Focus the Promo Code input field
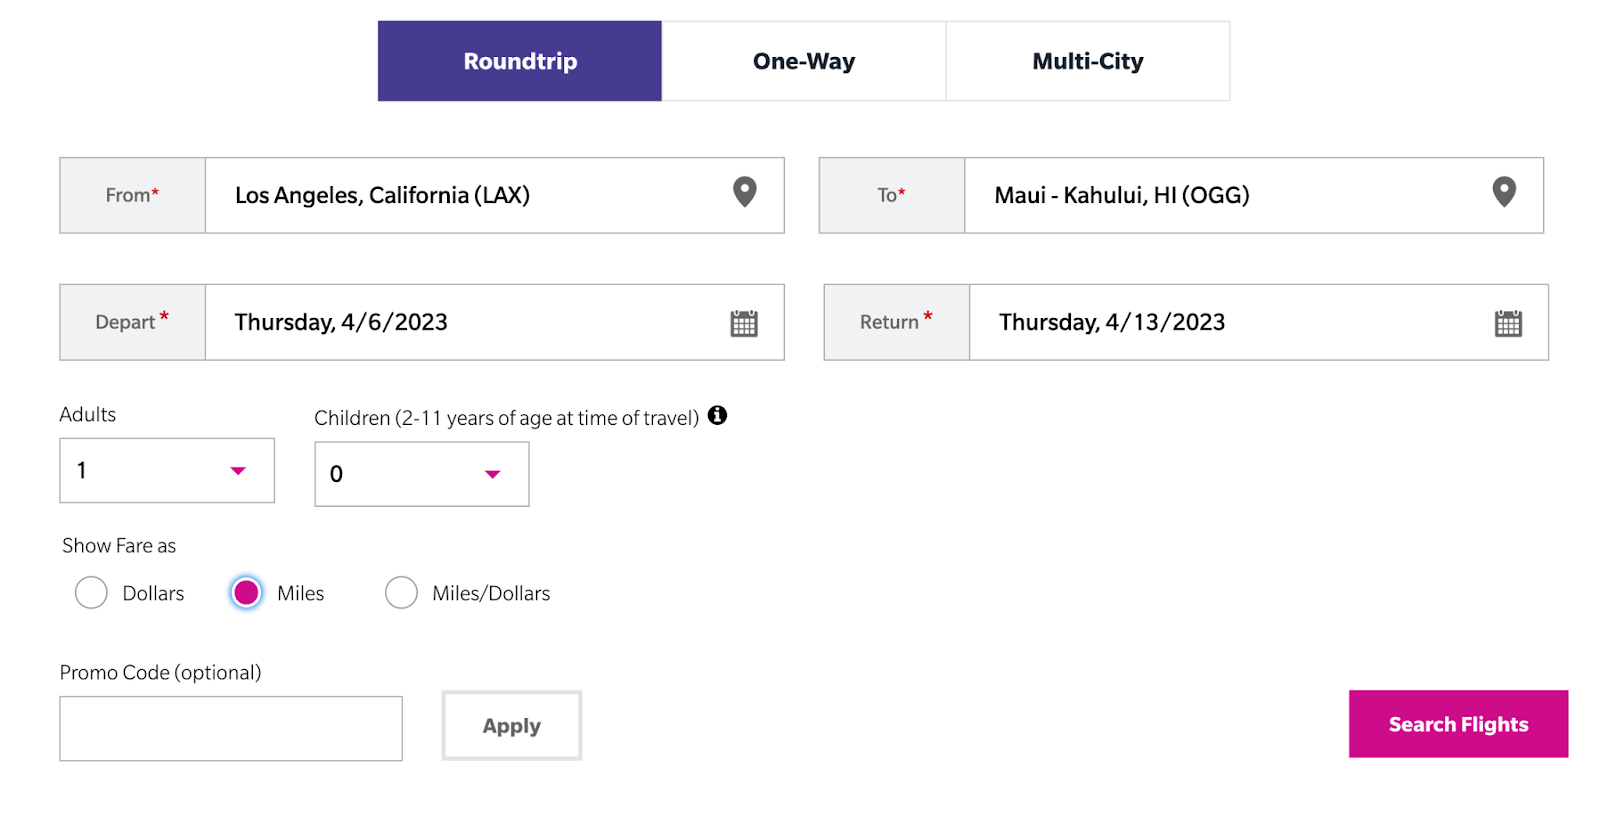1600x821 pixels. pos(231,729)
